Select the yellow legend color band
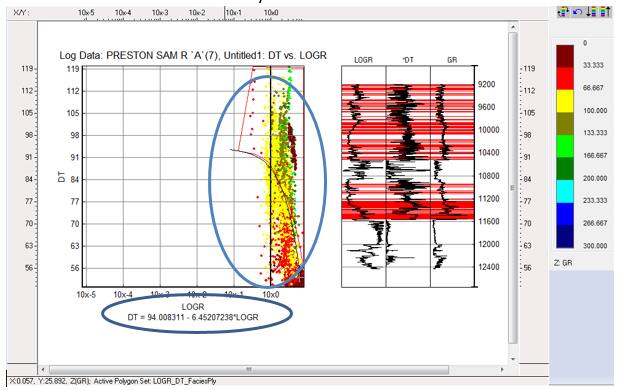Viewport: 628px width, 390px height. pyautogui.click(x=565, y=101)
